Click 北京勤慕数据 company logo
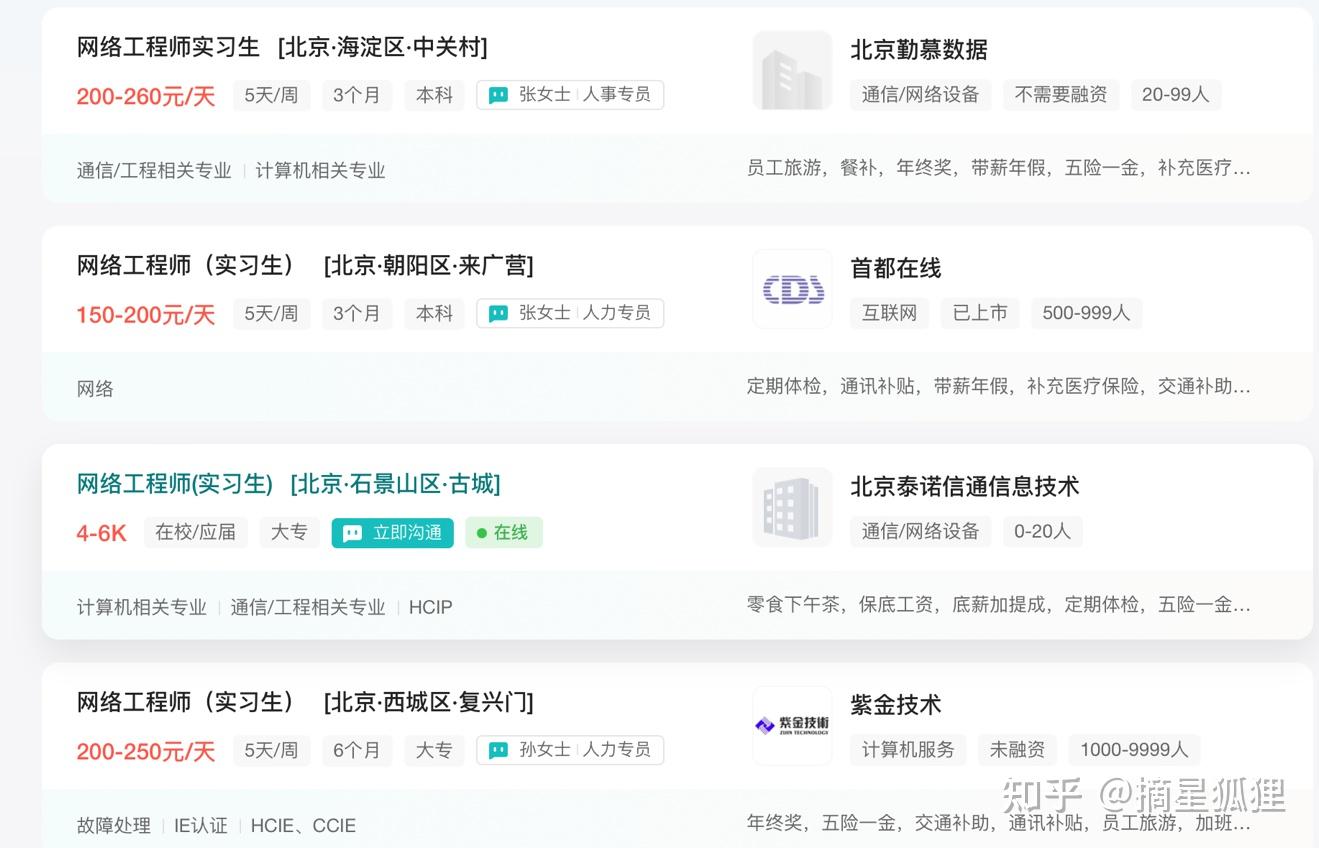Image resolution: width=1319 pixels, height=848 pixels. [792, 70]
